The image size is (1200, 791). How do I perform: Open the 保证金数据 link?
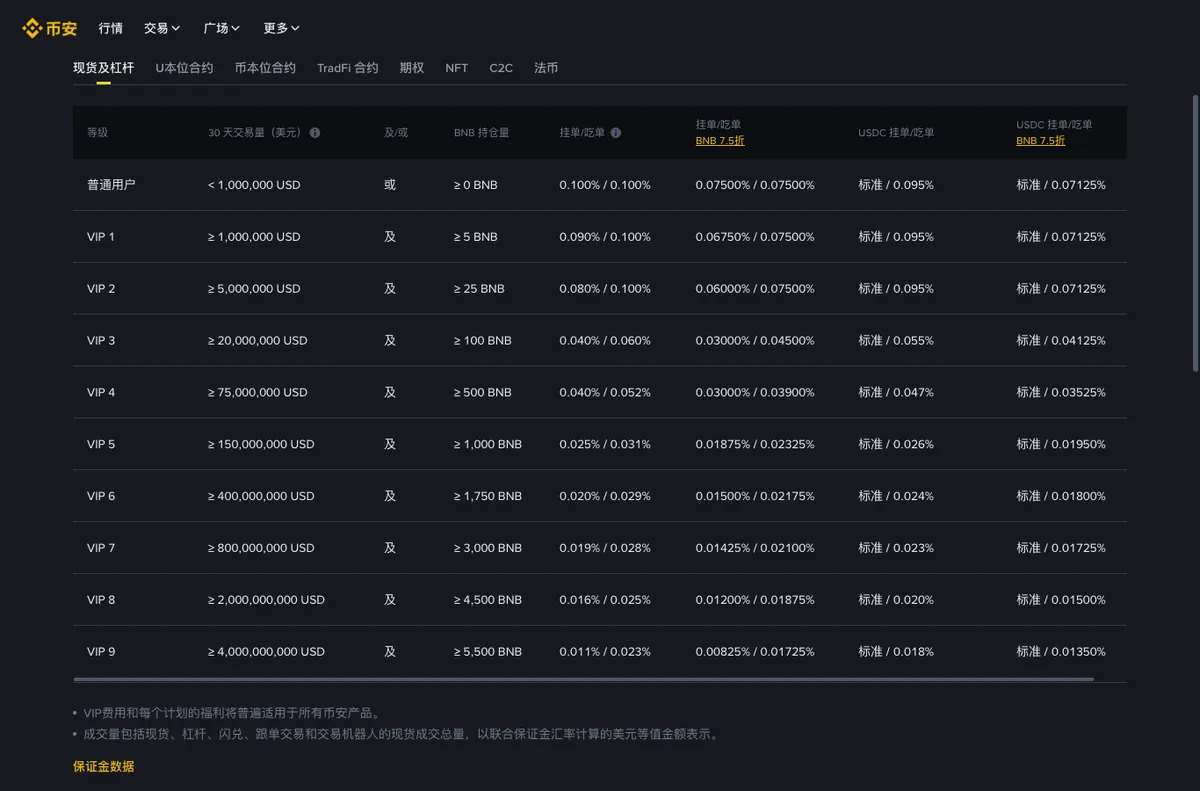click(x=103, y=767)
